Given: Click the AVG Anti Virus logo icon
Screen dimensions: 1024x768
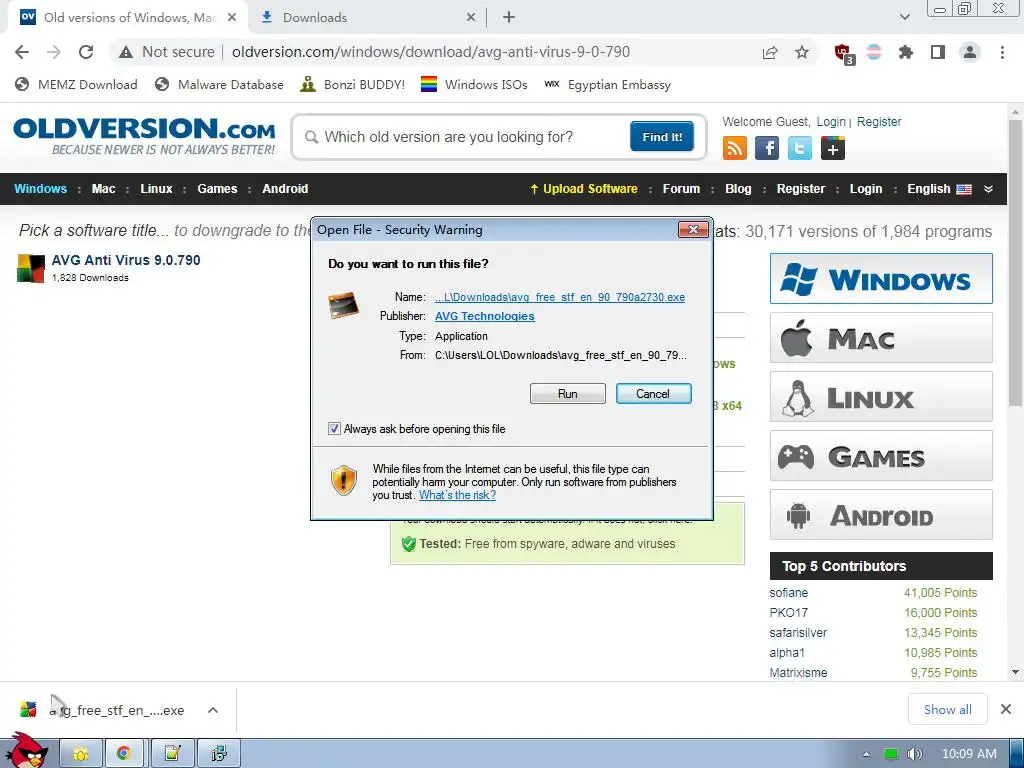Looking at the screenshot, I should coord(31,268).
